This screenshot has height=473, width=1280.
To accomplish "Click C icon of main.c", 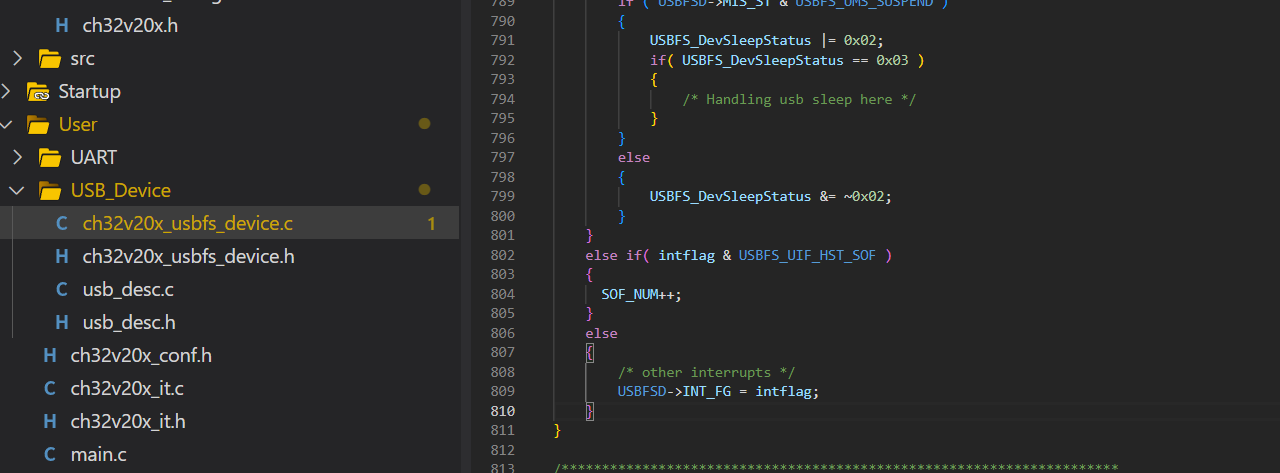I will pos(50,454).
